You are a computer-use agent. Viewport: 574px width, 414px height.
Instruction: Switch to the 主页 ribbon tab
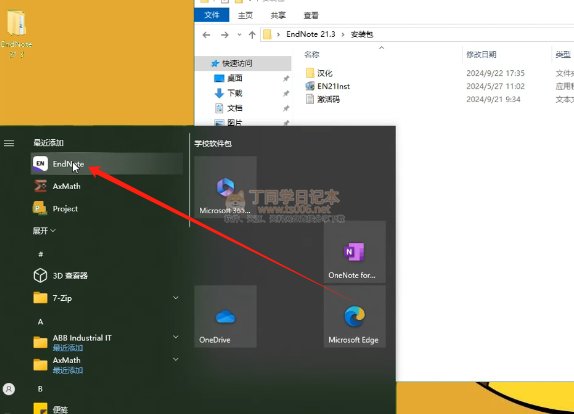point(245,15)
